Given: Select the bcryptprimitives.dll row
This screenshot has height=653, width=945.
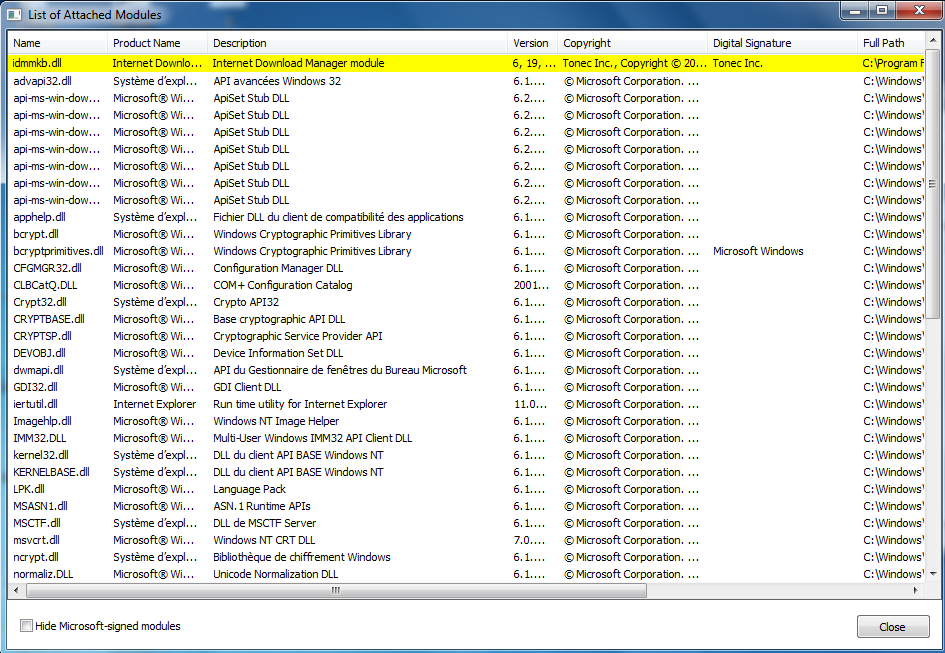Looking at the screenshot, I should tap(466, 251).
